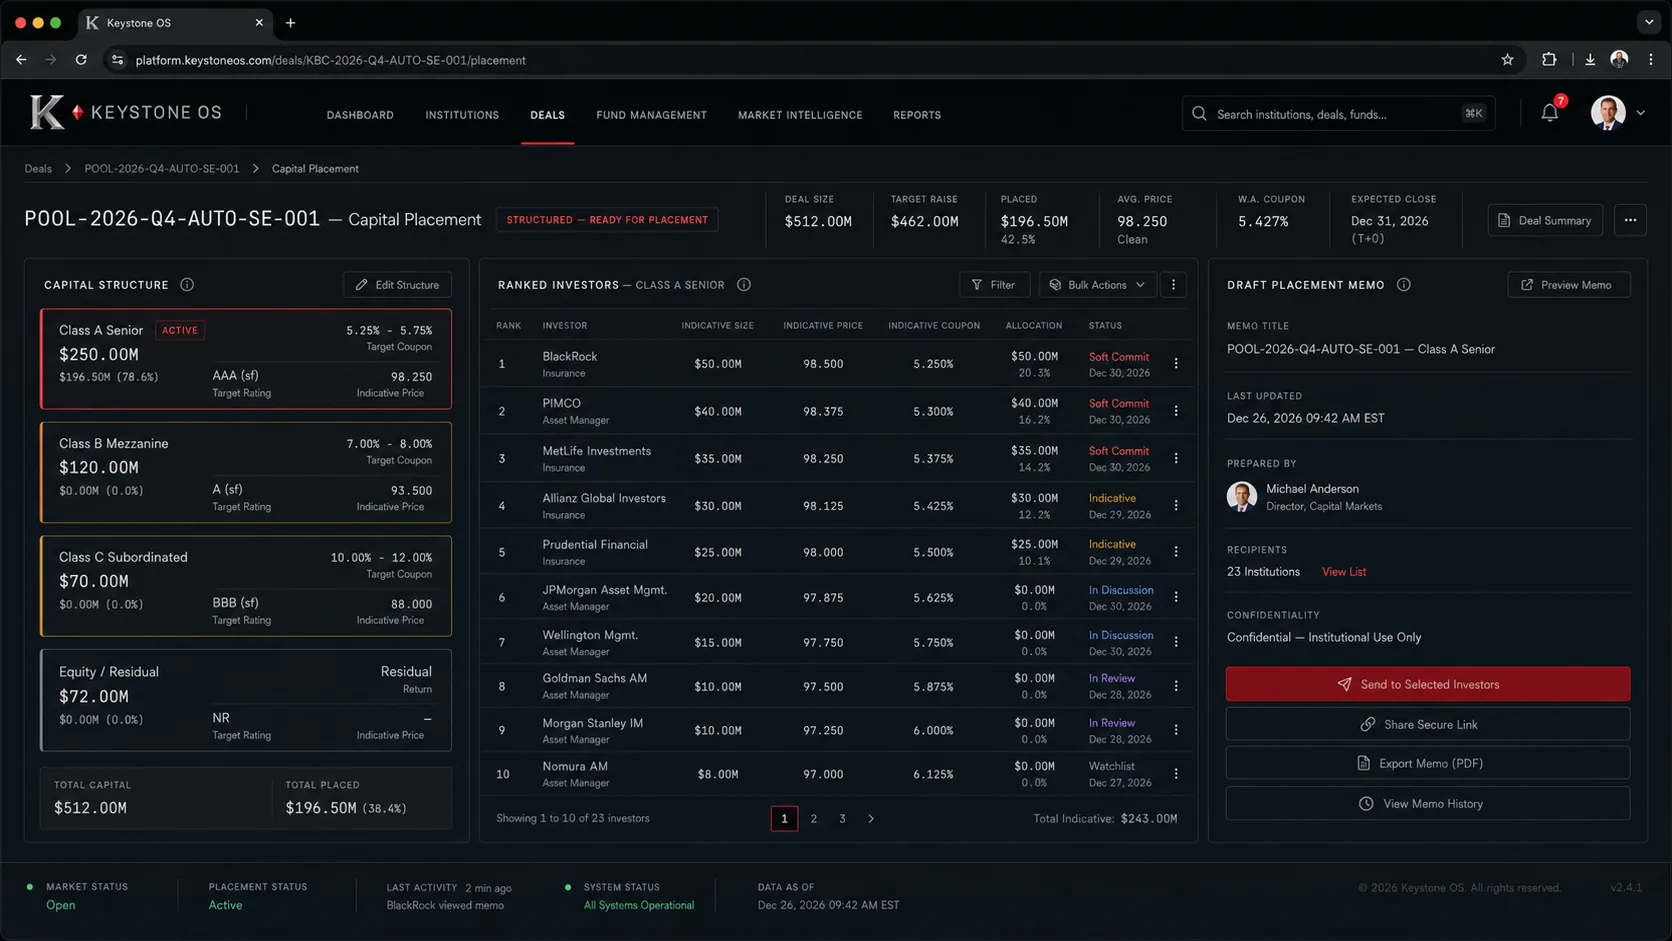This screenshot has height=941, width=1672.
Task: Open the Market Intelligence tab
Action: tap(800, 115)
